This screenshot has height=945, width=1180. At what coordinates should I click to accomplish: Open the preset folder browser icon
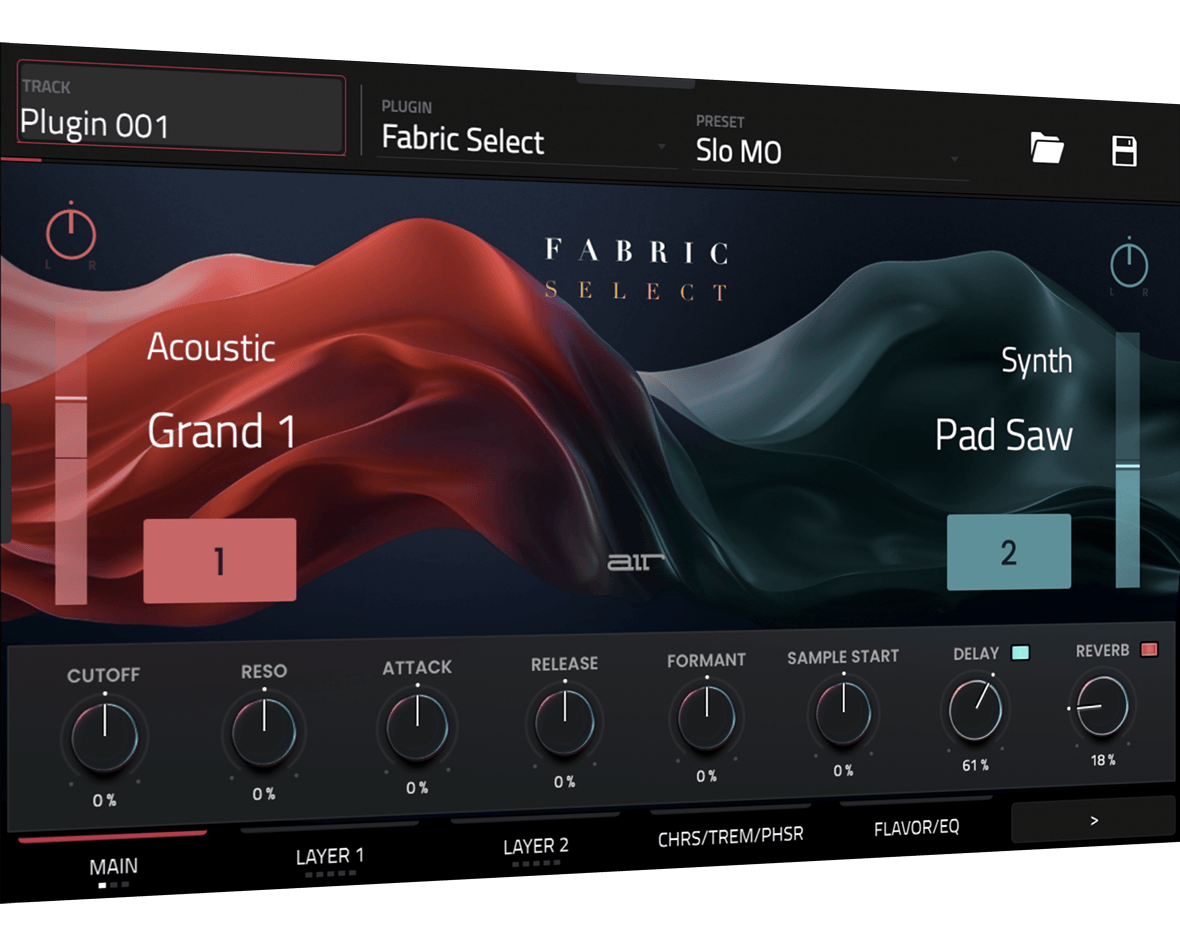[1046, 149]
